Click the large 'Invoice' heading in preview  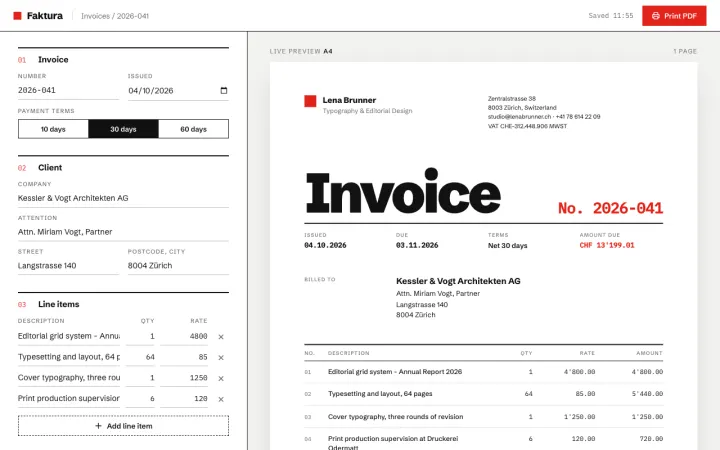403,192
